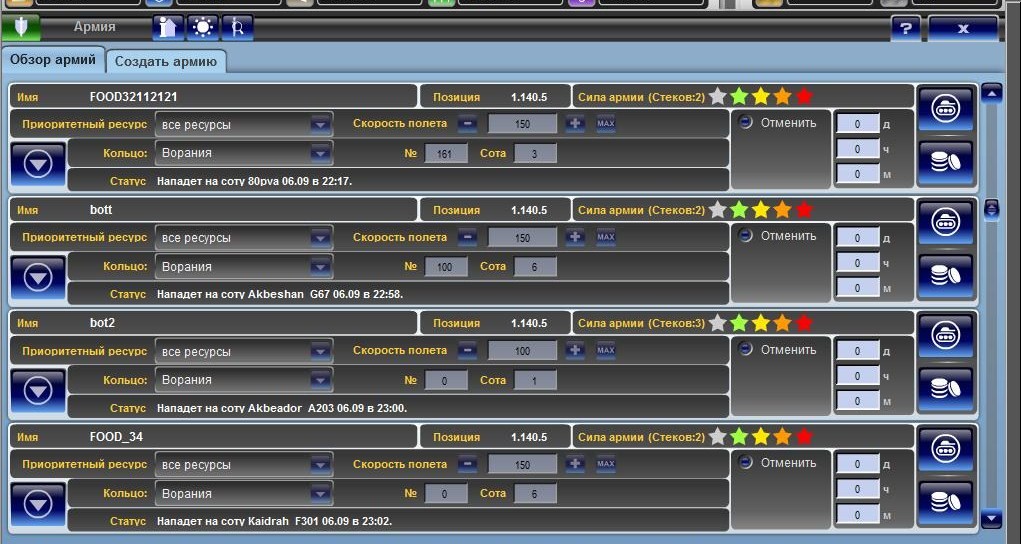Viewport: 1021px width, 544px height.
Task: Select the Обзор армий tab
Action: point(53,60)
